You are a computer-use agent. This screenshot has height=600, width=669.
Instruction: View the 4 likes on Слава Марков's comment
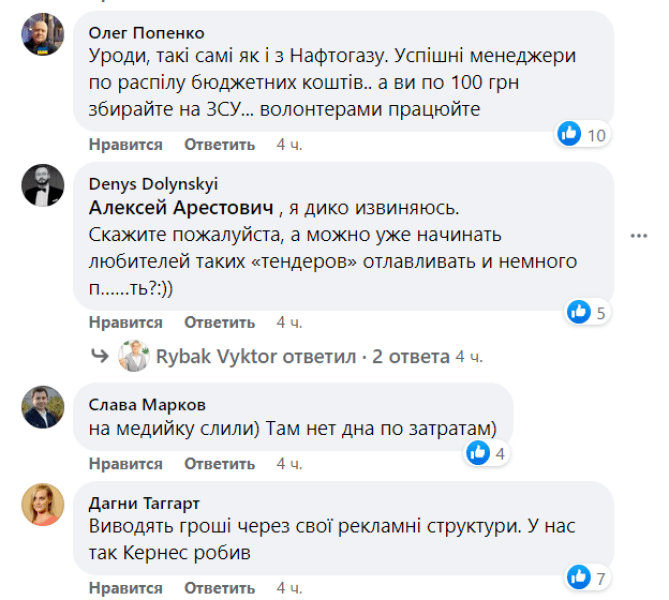click(488, 453)
